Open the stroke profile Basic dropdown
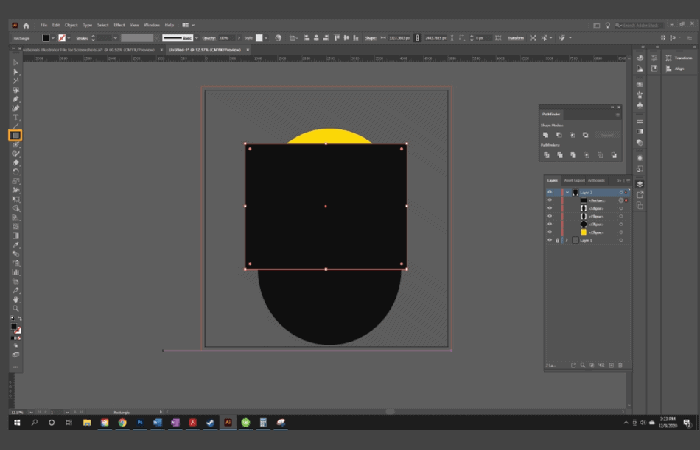This screenshot has width=700, height=450. click(x=196, y=38)
